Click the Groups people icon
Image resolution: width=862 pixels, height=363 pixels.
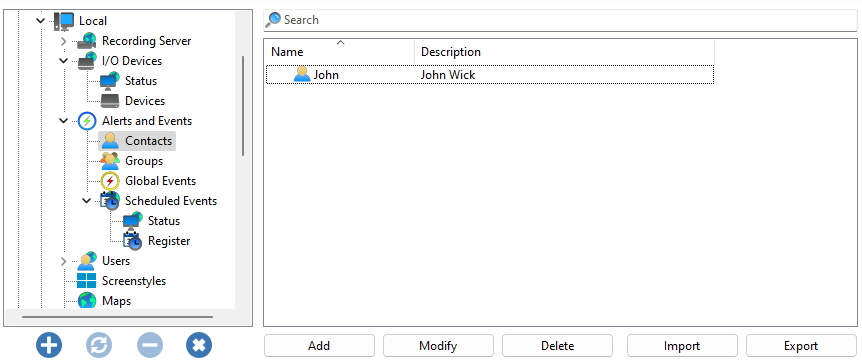point(110,161)
